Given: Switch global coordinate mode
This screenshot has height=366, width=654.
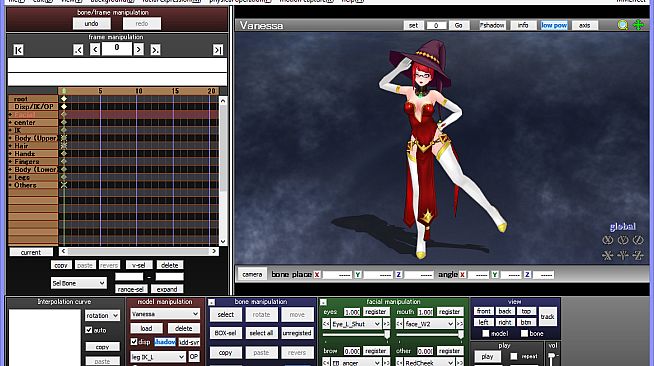Looking at the screenshot, I should pos(623,227).
